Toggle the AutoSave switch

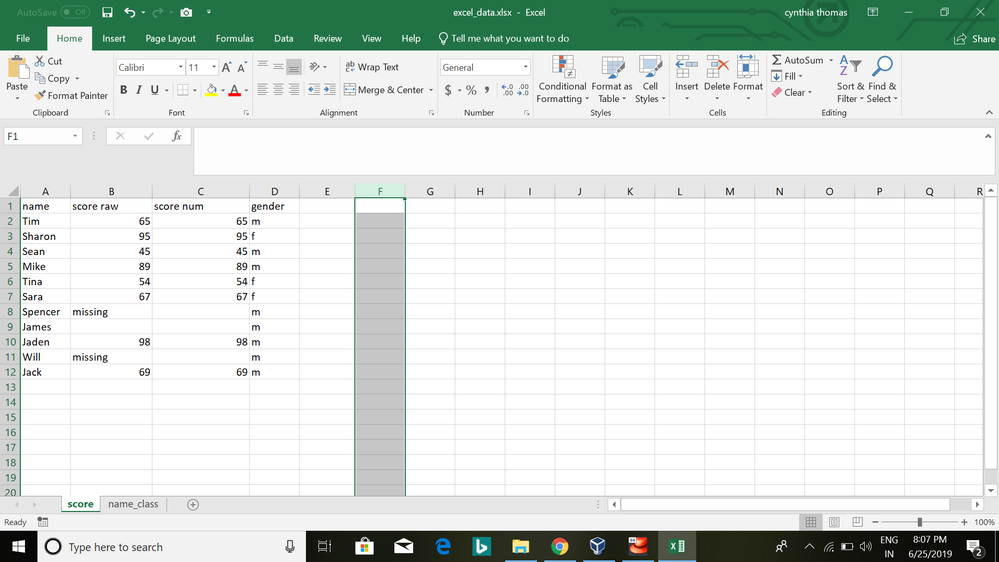[74, 13]
